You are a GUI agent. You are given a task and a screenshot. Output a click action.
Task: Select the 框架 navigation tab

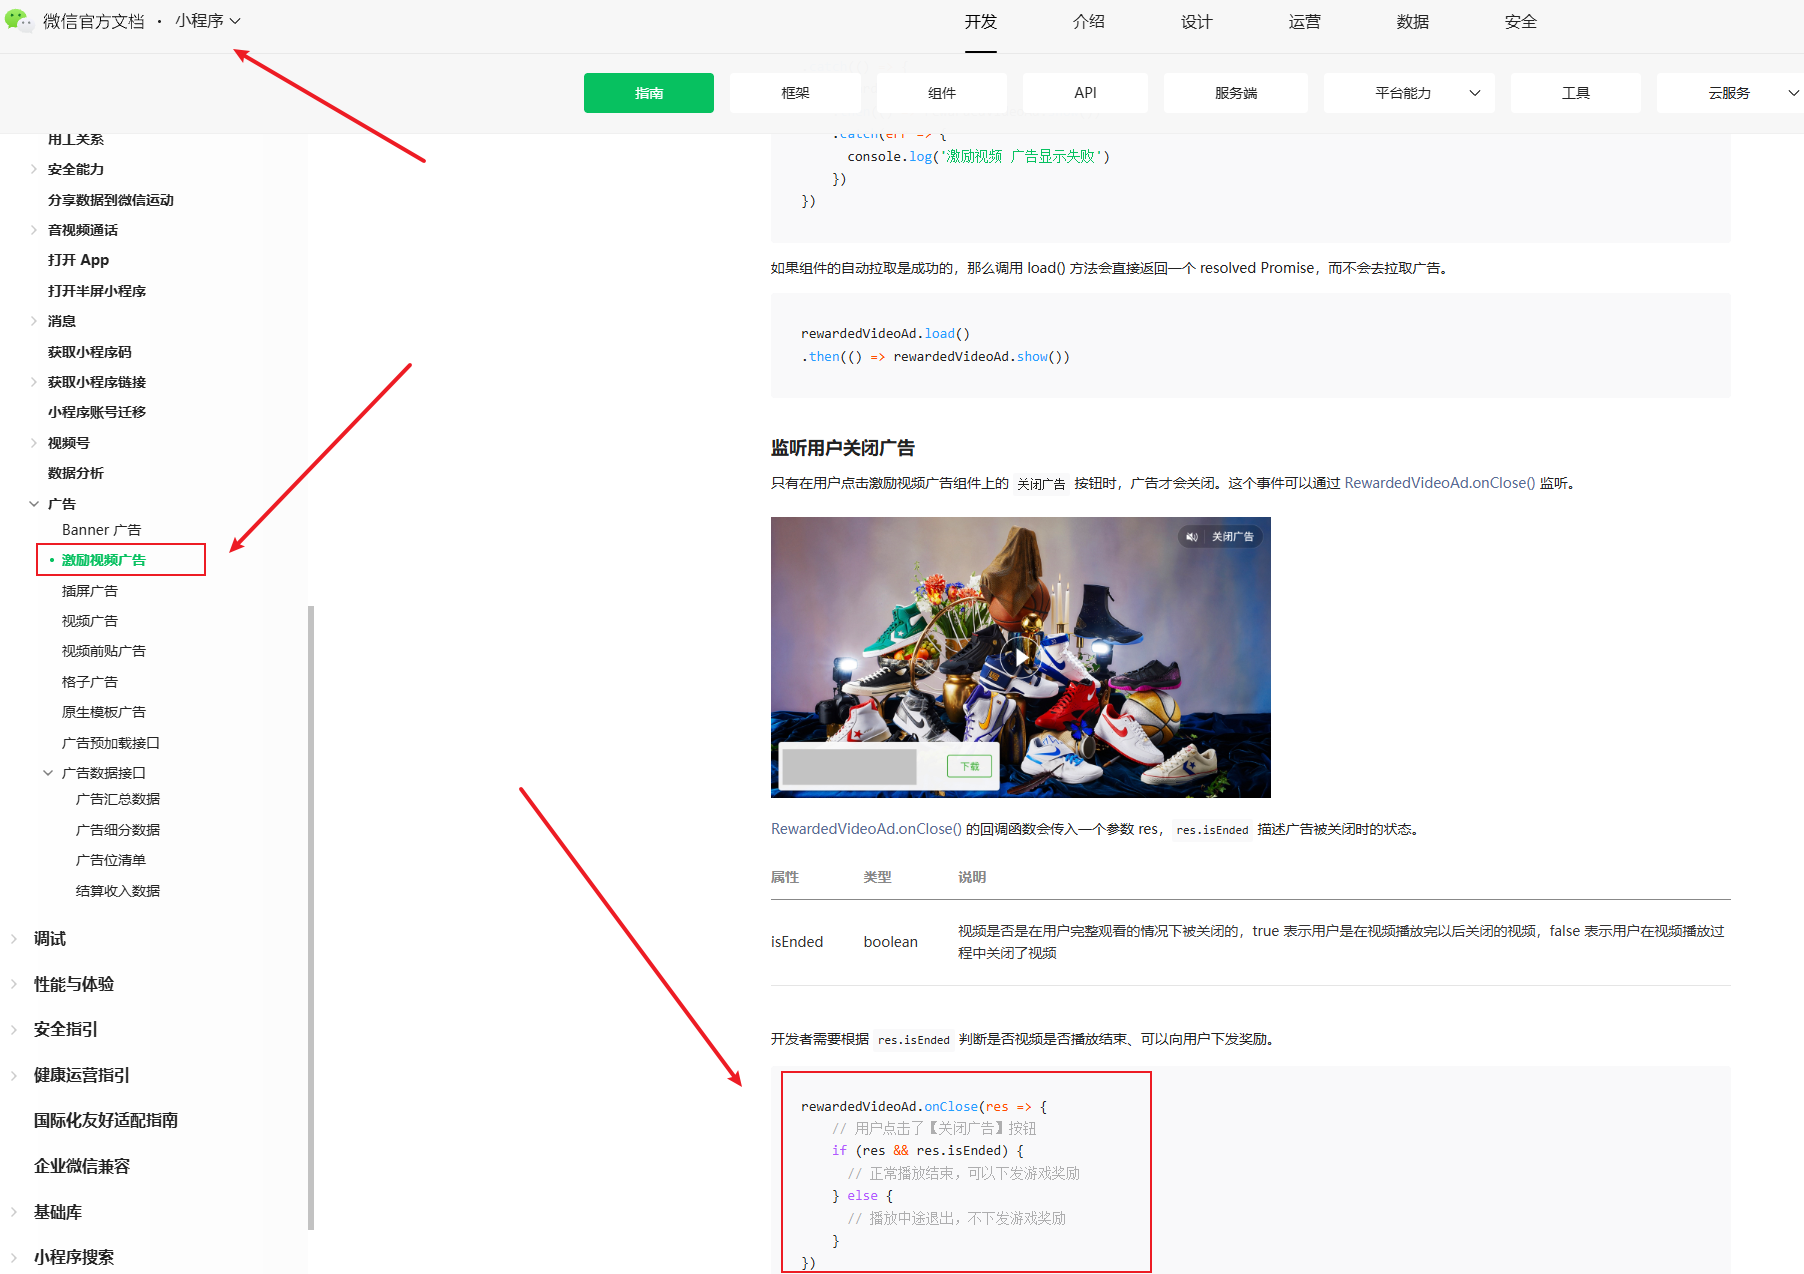[795, 93]
